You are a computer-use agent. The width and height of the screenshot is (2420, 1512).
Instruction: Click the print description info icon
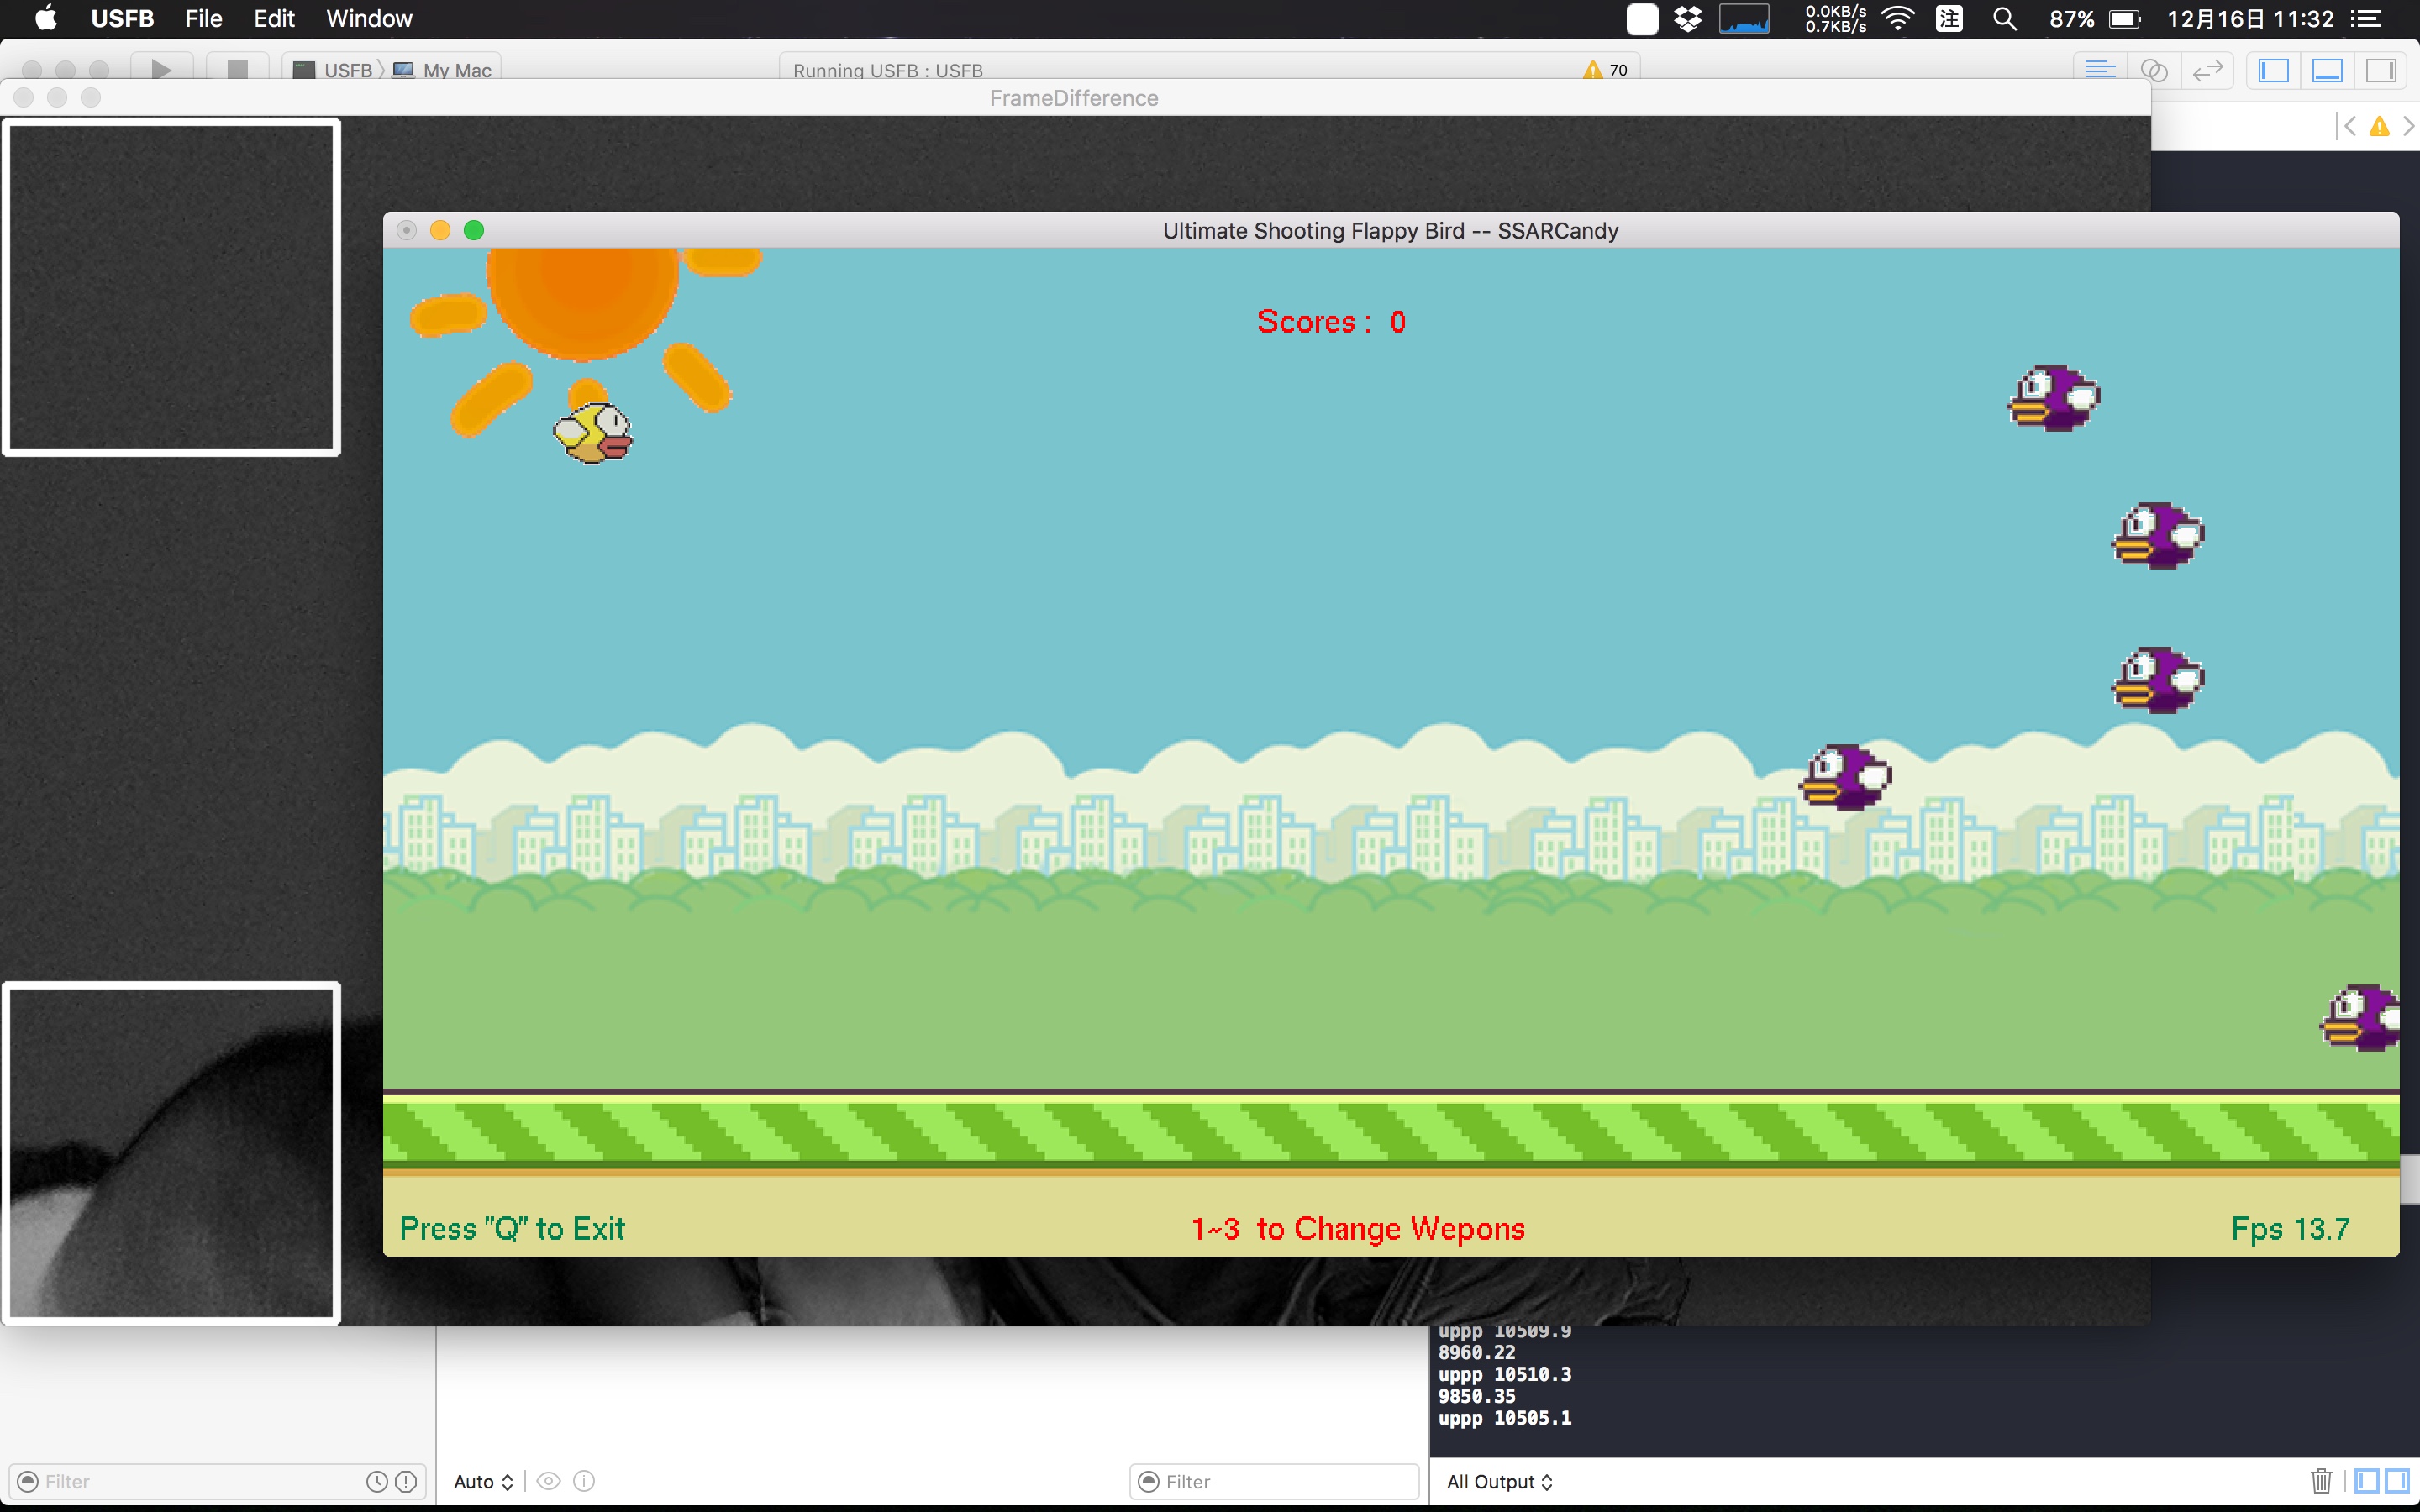click(x=585, y=1481)
